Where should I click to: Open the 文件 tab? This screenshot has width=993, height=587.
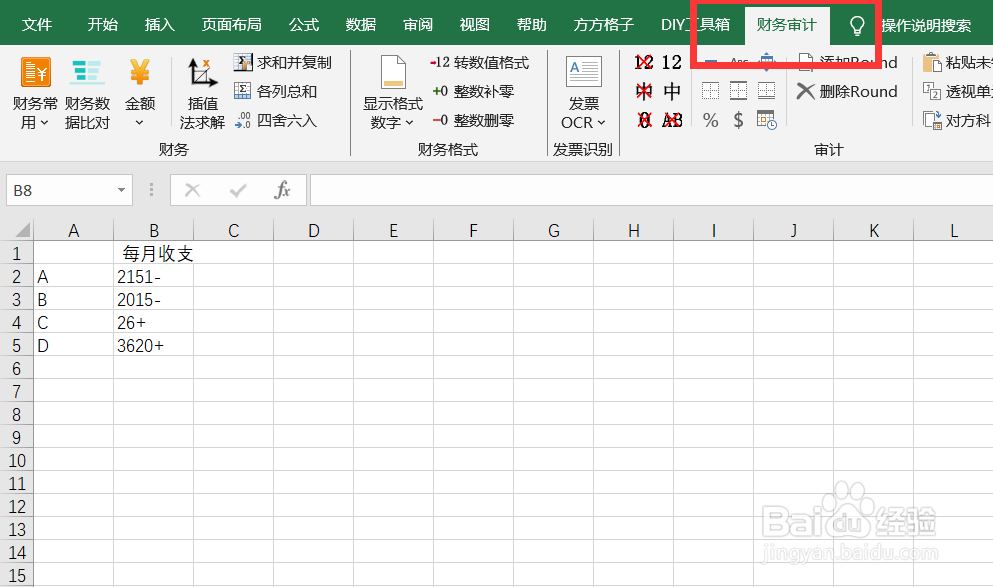37,25
